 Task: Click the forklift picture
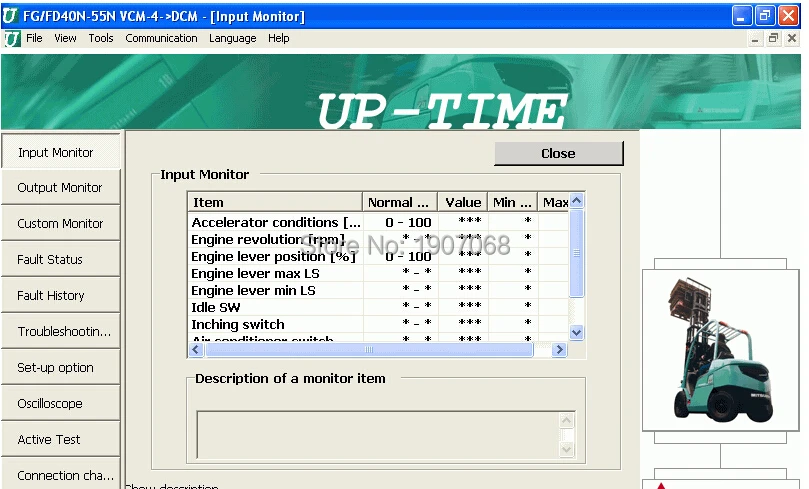tap(721, 350)
